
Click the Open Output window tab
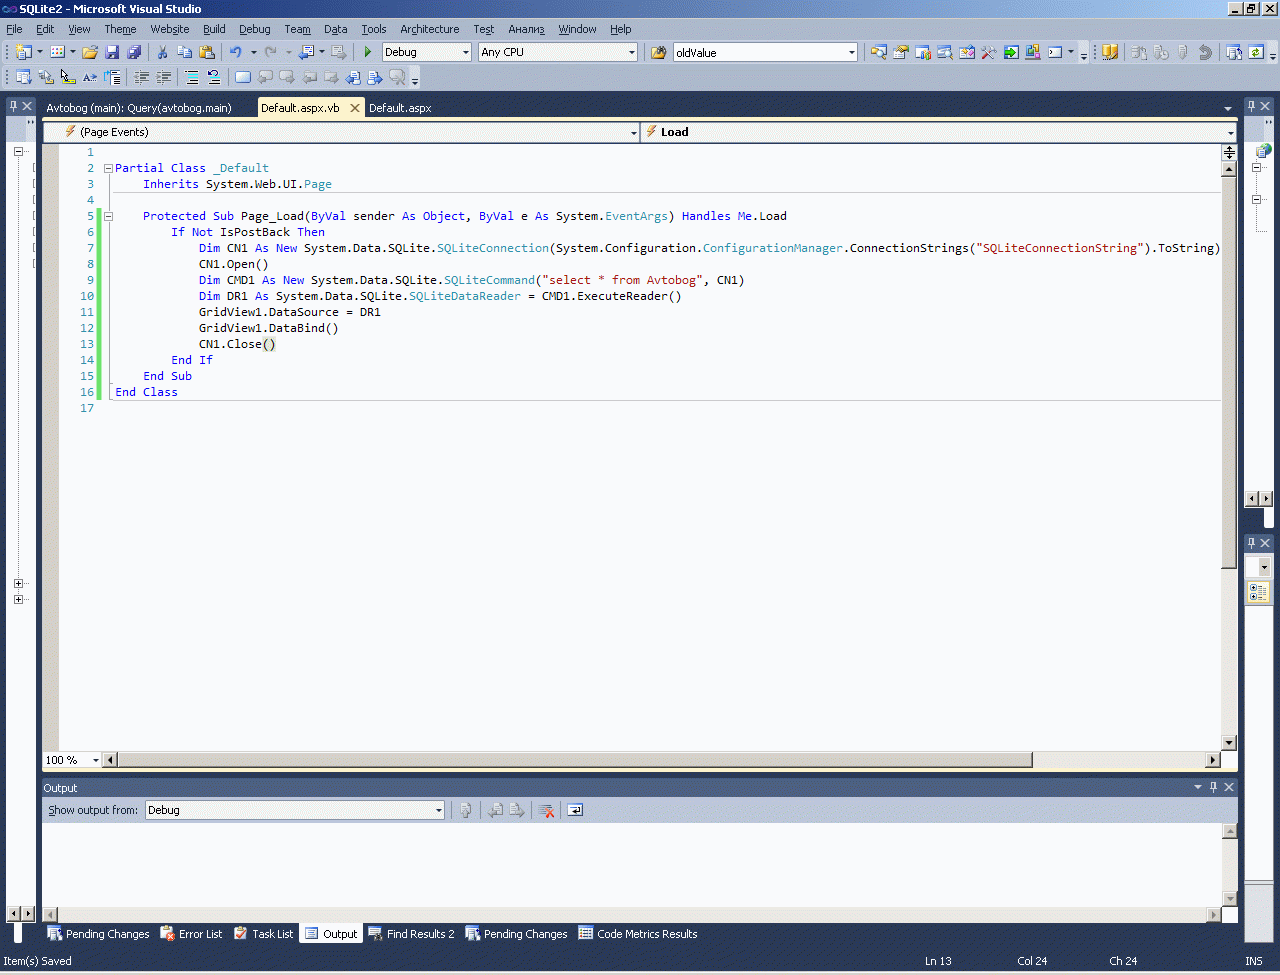pos(331,934)
